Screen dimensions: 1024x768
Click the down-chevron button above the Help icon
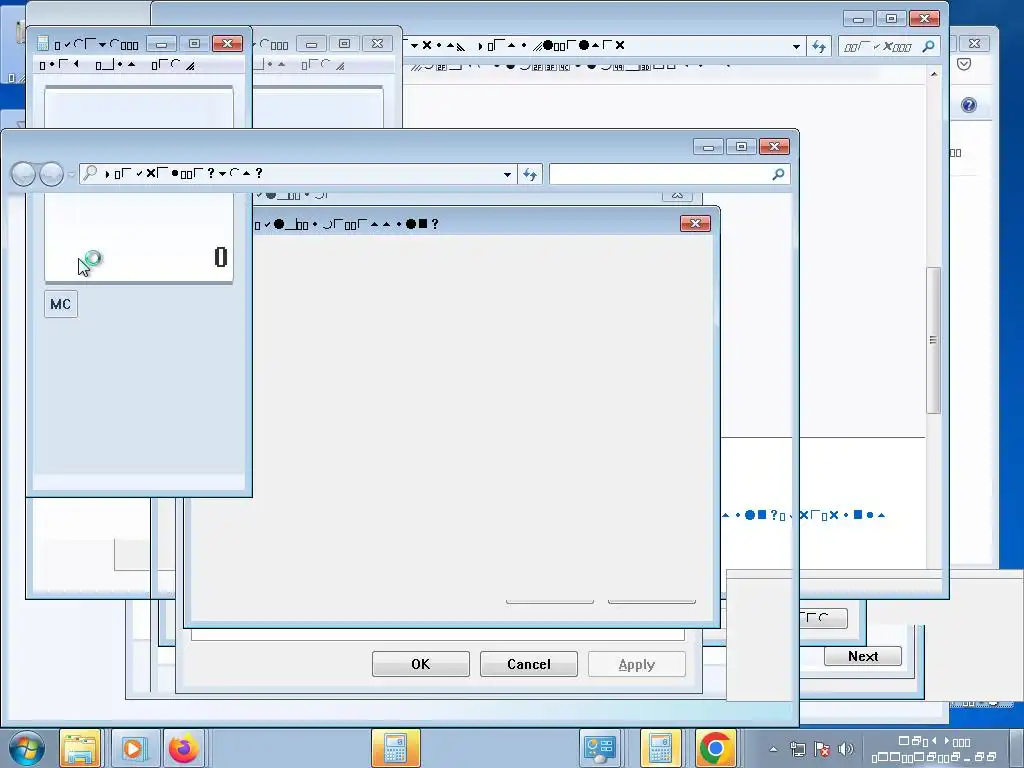click(x=964, y=64)
